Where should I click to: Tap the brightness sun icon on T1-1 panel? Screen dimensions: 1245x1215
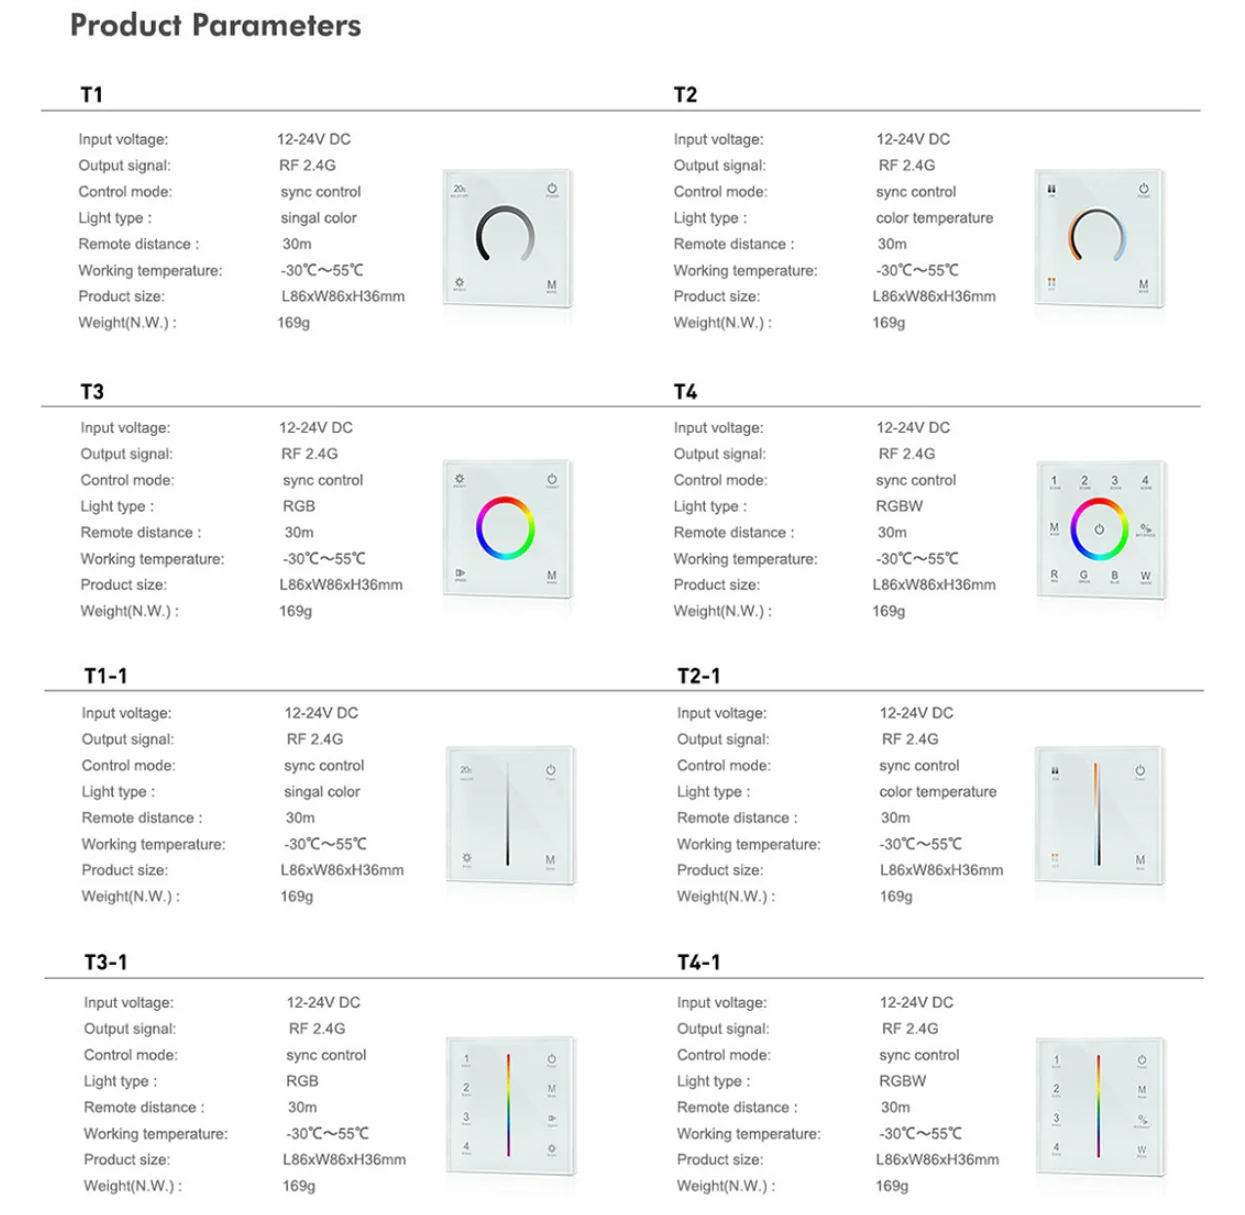[x=466, y=859]
